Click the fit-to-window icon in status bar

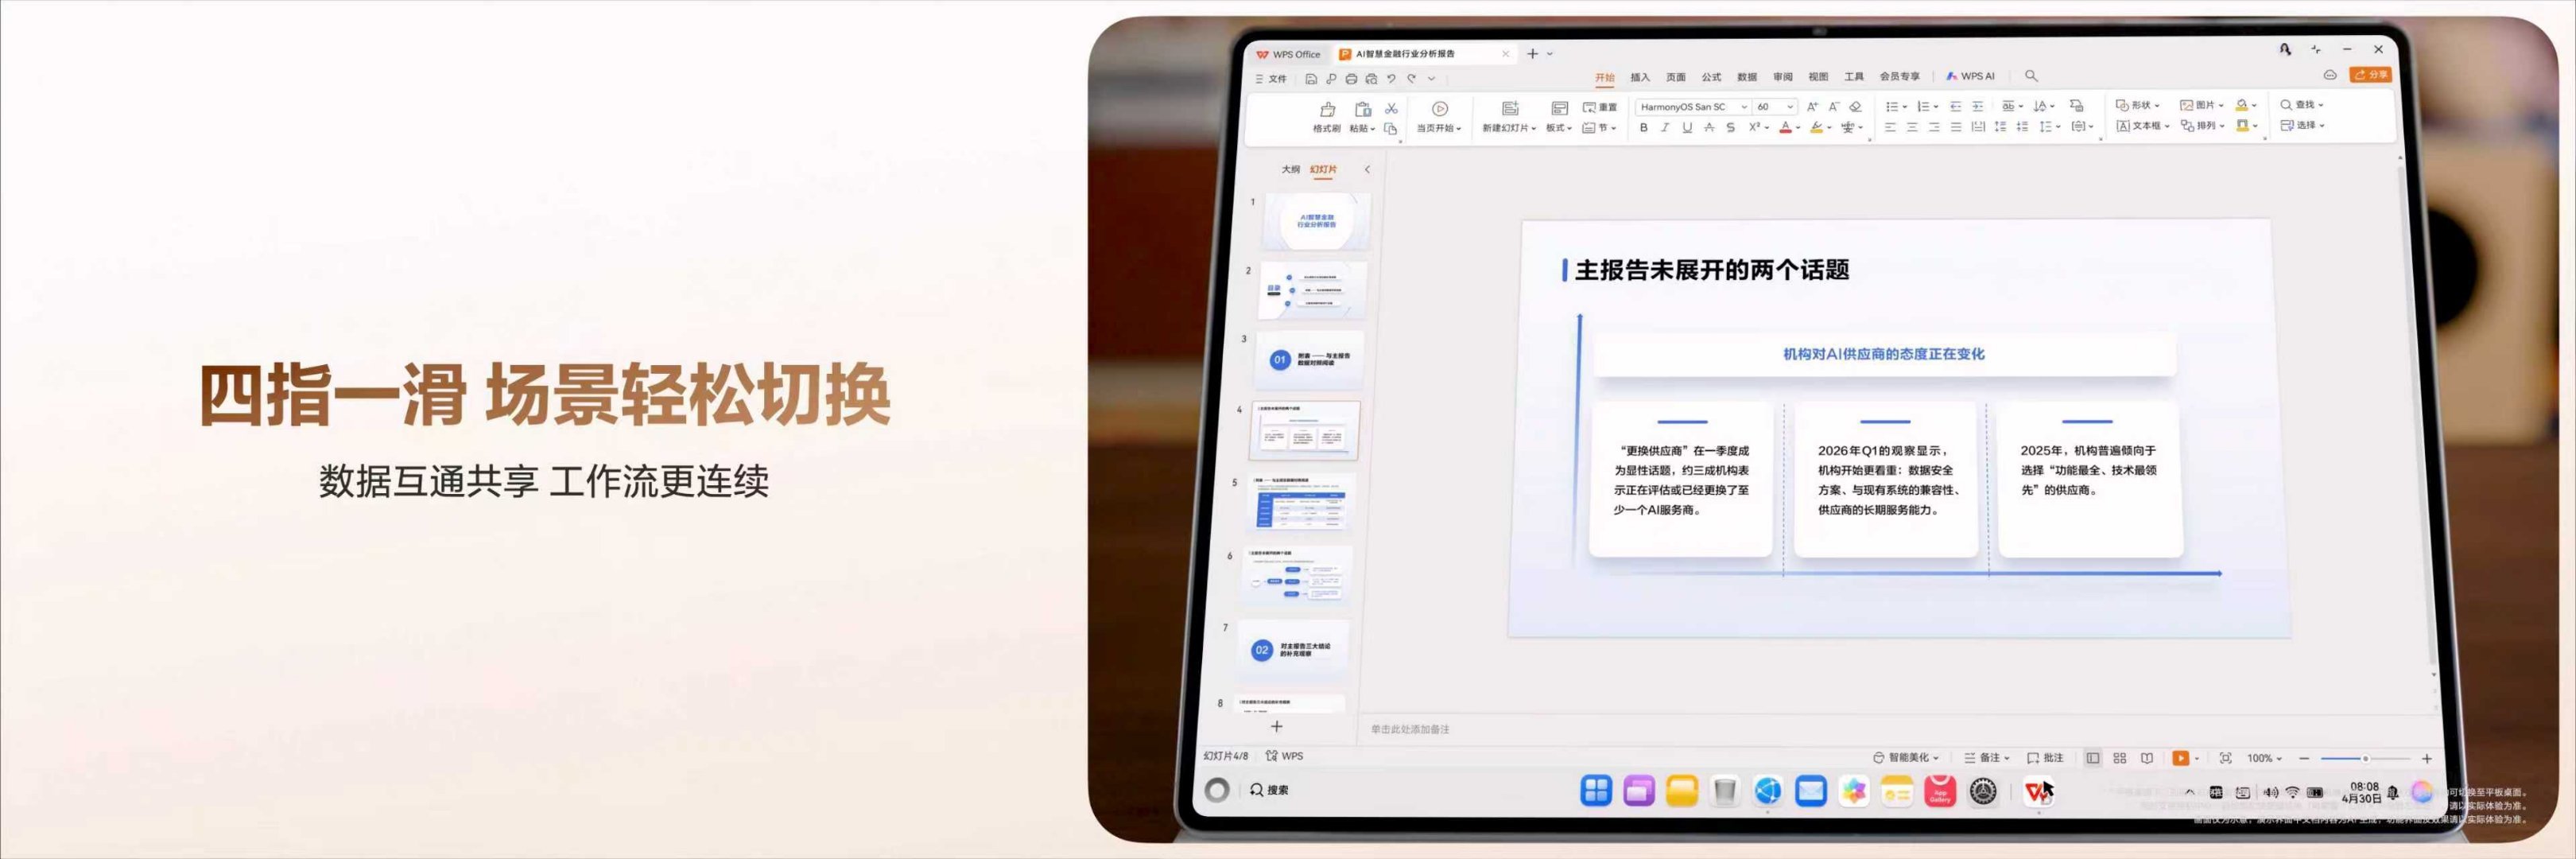(x=2225, y=758)
